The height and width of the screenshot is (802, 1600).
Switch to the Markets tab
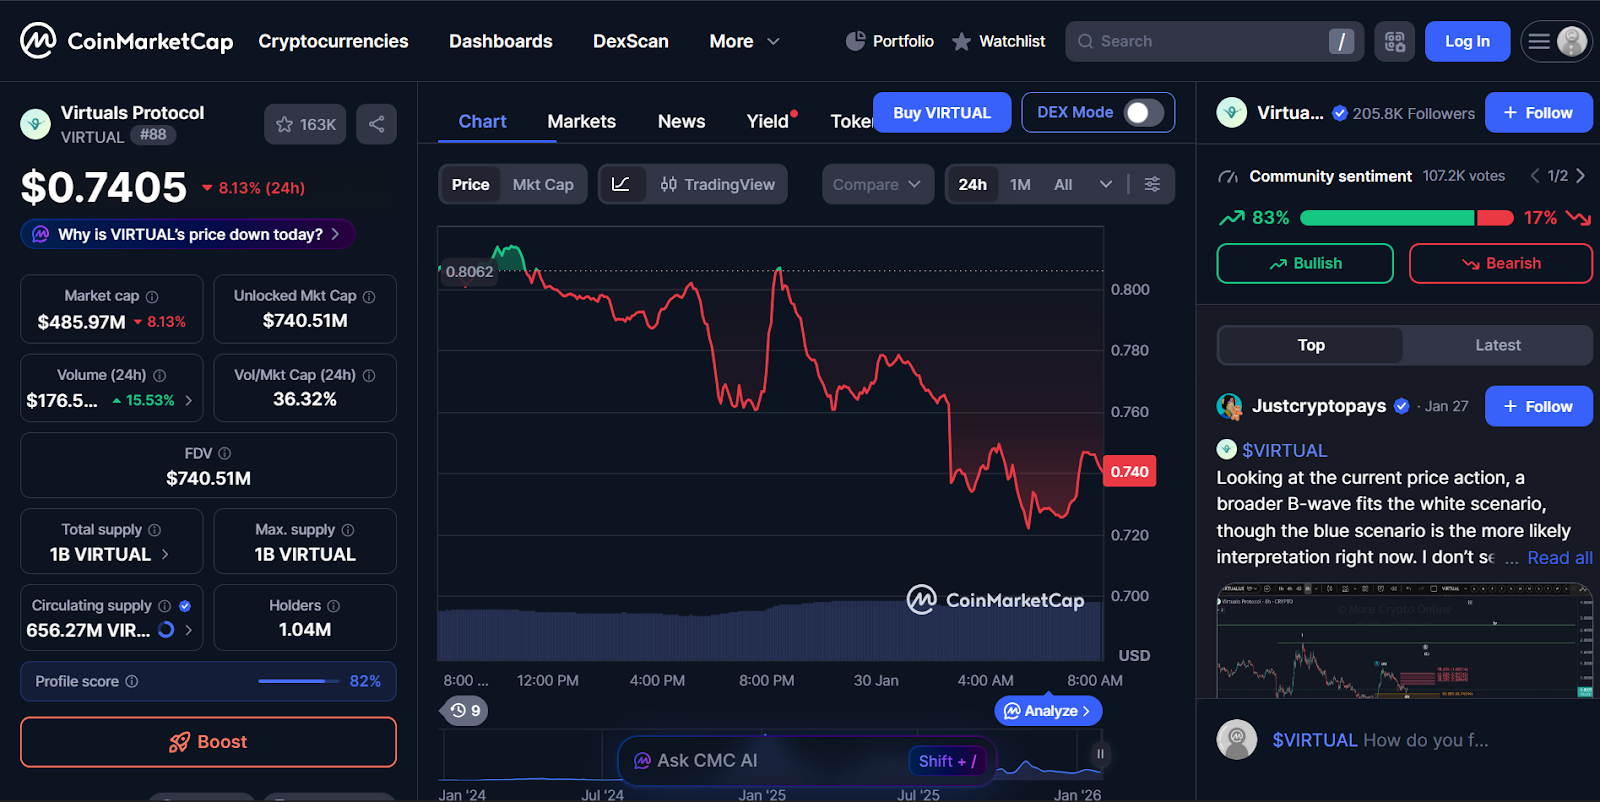(581, 121)
